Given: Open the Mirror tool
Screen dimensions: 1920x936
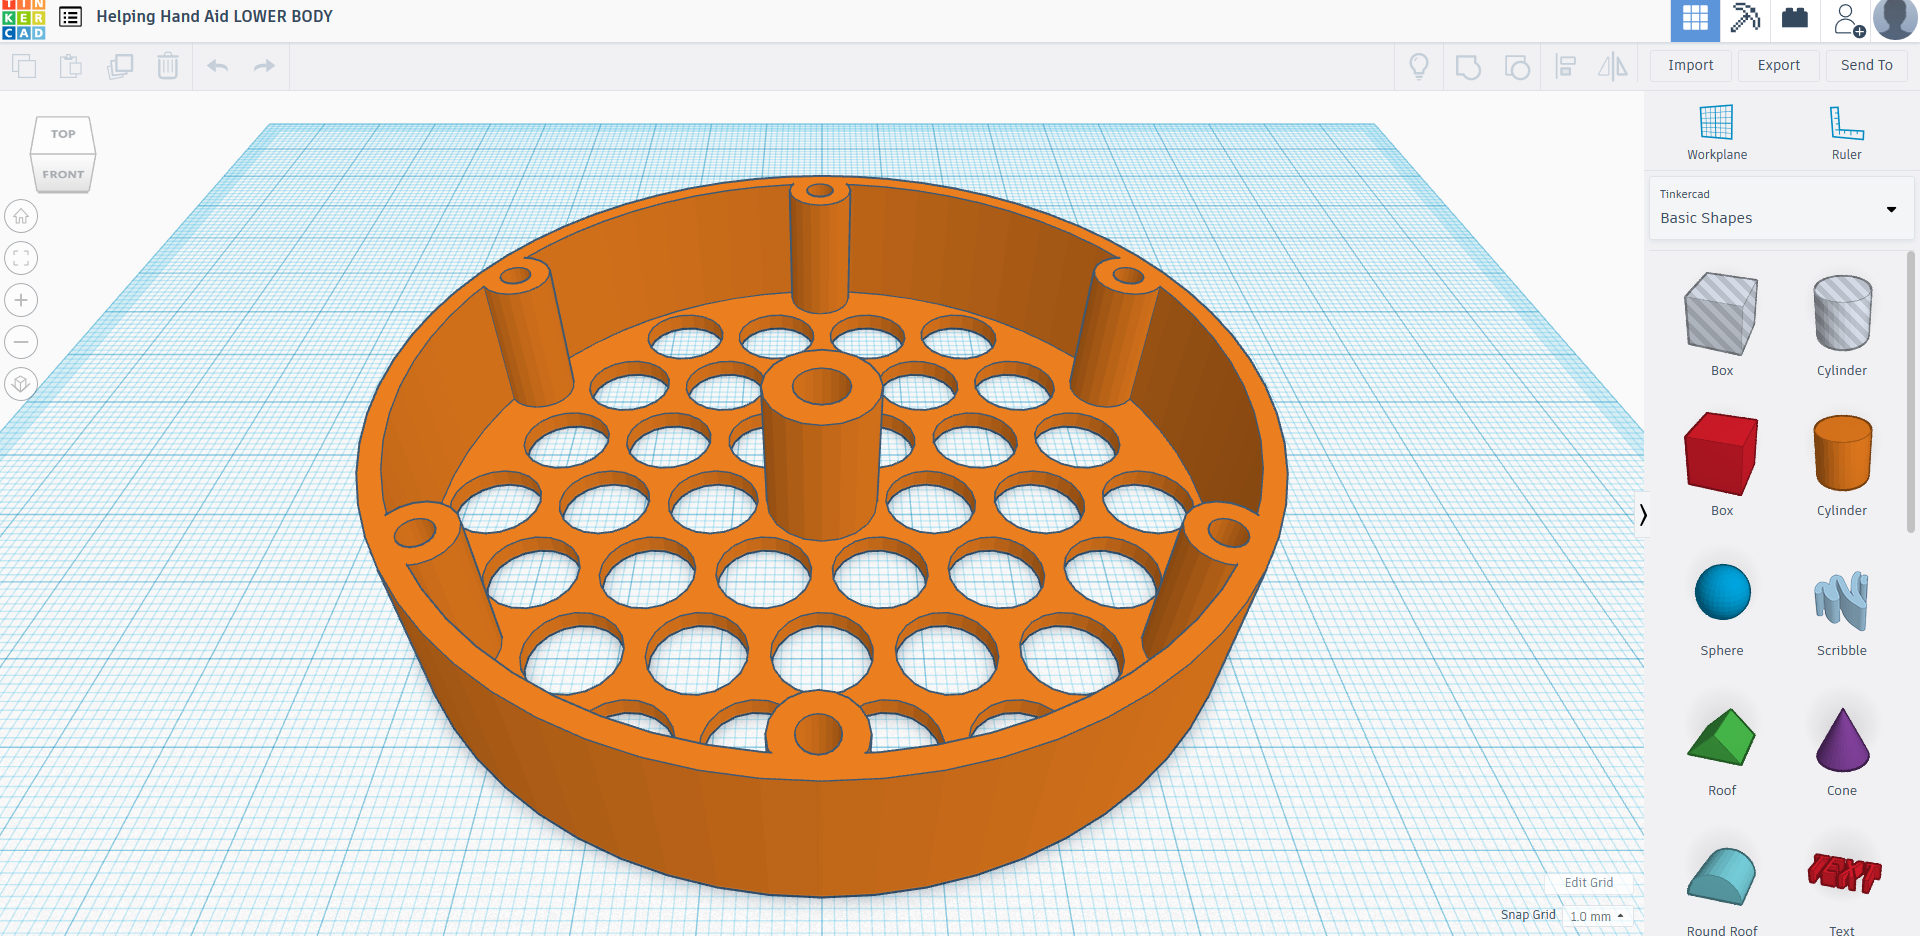Looking at the screenshot, I should coord(1612,67).
